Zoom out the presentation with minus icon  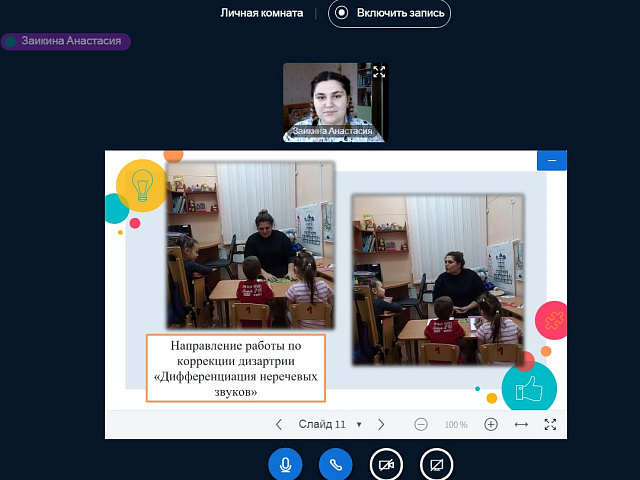tap(421, 424)
